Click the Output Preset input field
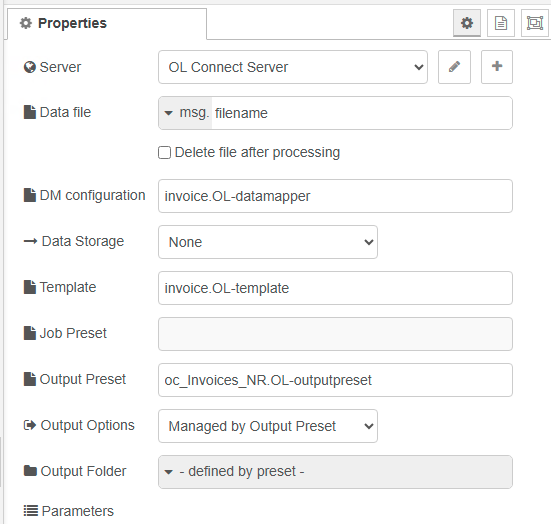551x524 pixels. click(x=335, y=380)
